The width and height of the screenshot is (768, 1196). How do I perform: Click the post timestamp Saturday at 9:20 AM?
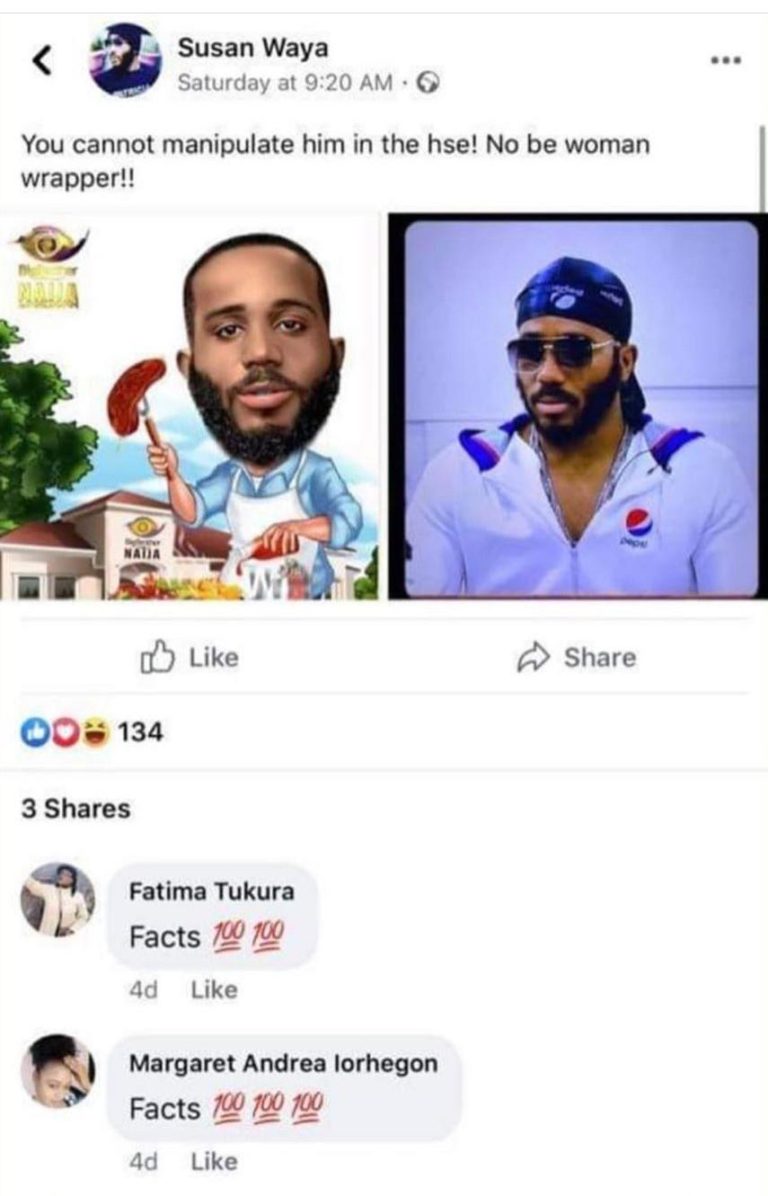pyautogui.click(x=285, y=82)
